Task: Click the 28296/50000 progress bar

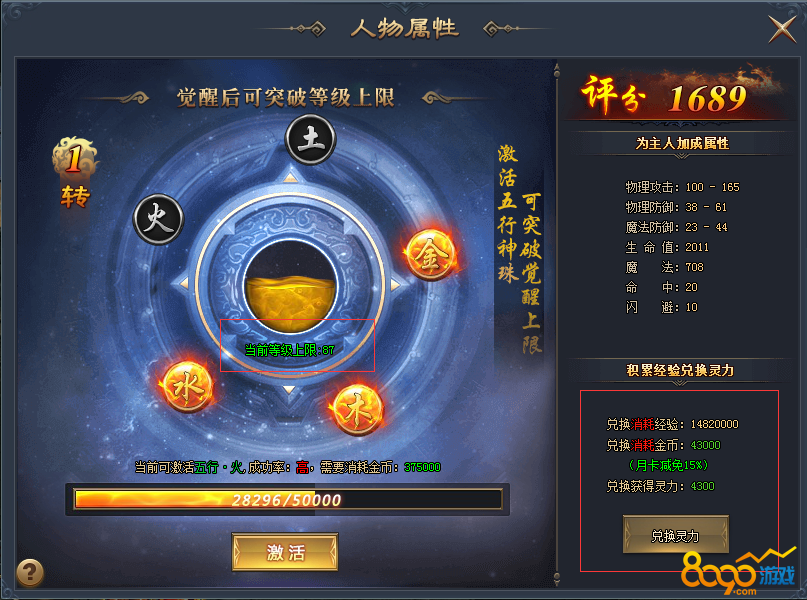Action: (x=288, y=499)
